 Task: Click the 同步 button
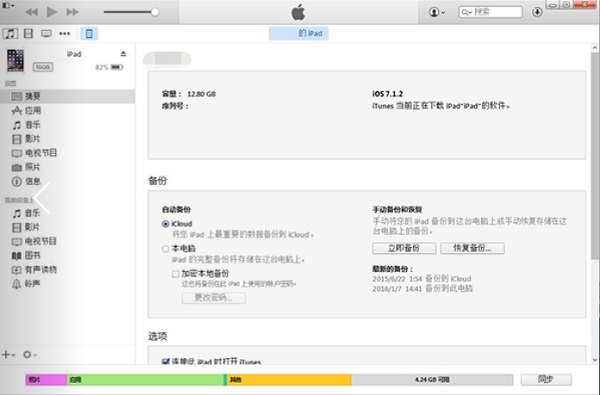pos(546,379)
